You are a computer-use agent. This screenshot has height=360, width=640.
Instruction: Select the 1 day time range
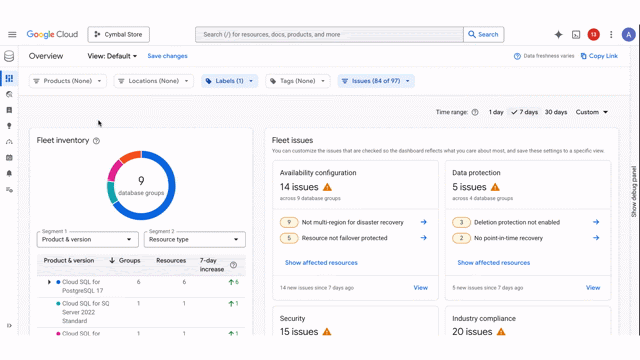[496, 112]
